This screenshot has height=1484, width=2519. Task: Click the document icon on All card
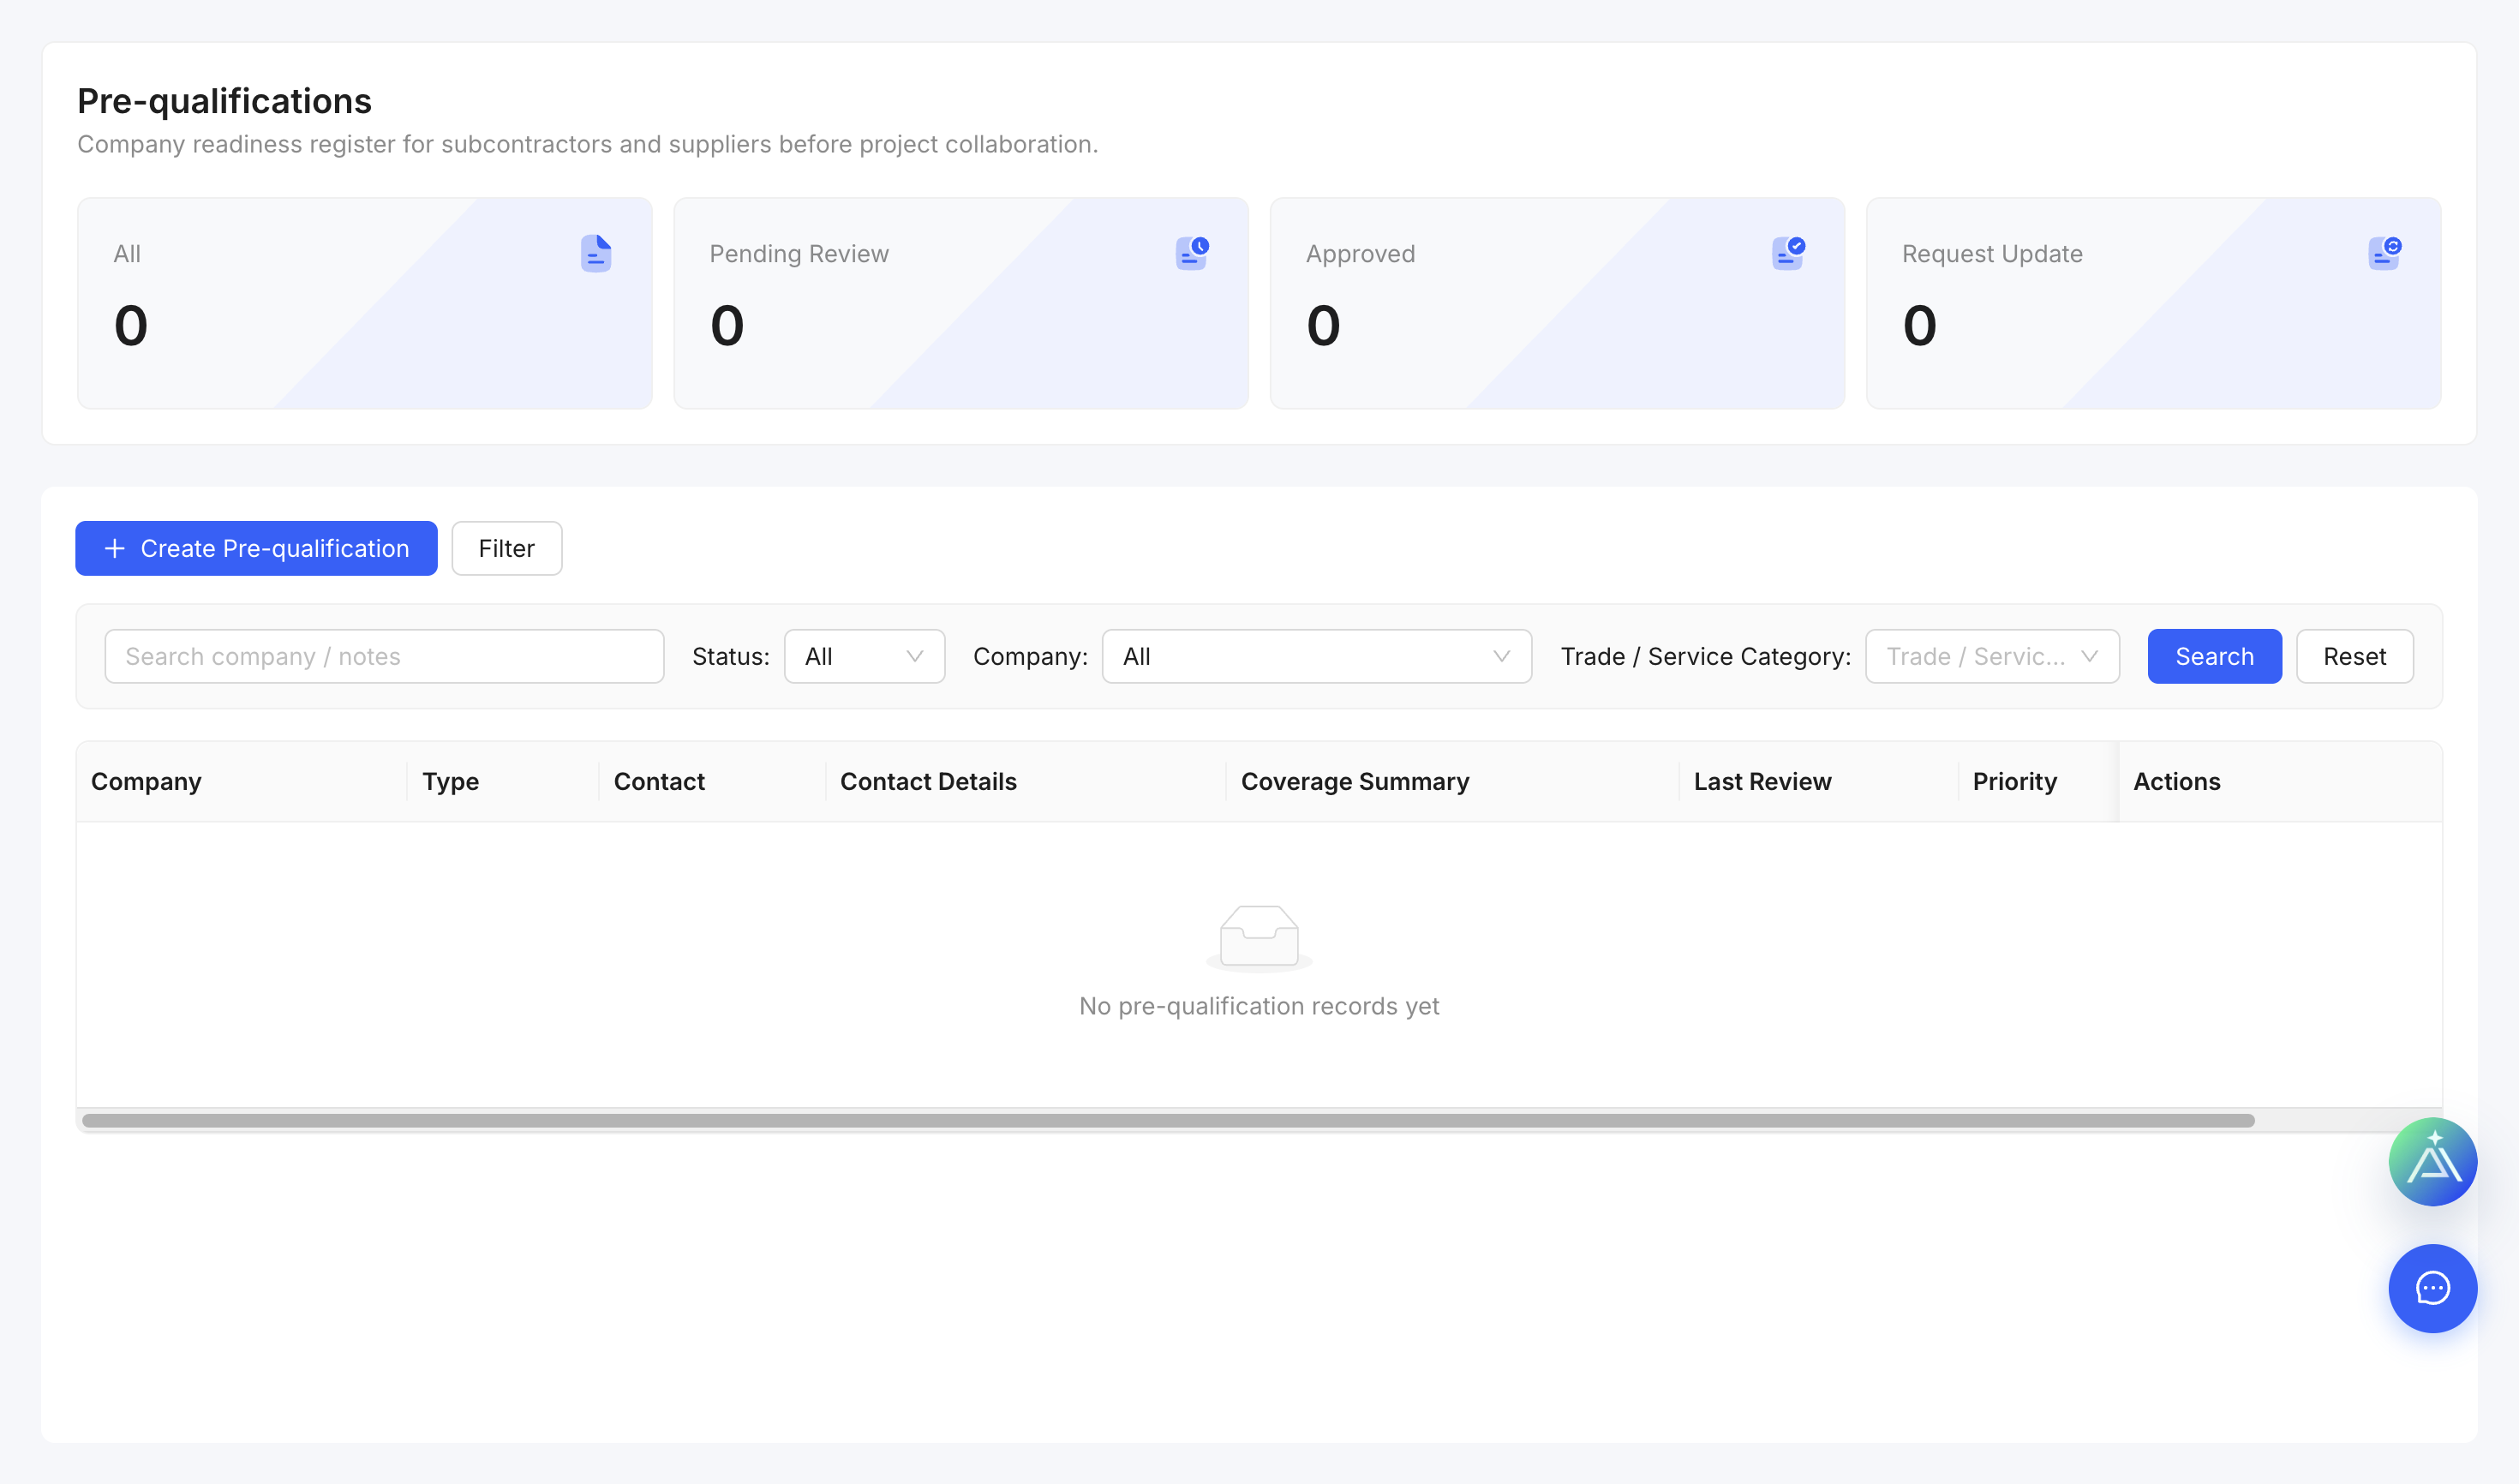(596, 254)
